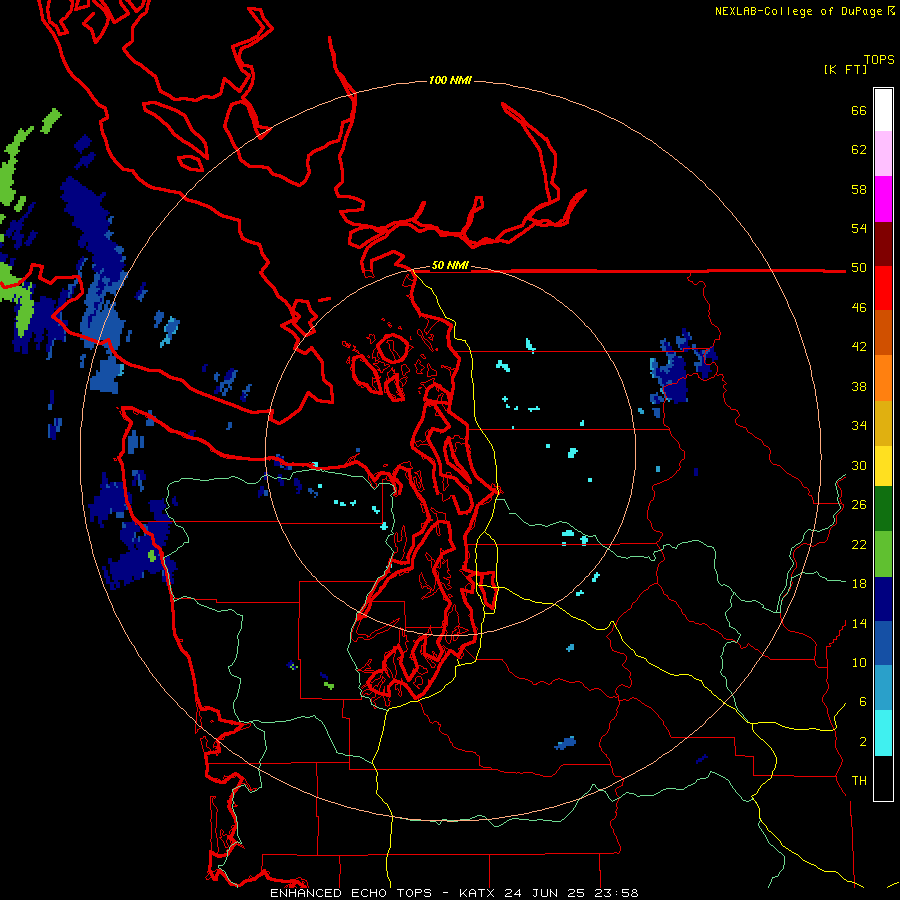This screenshot has height=900, width=900.
Task: Pick the navy blue swatch in the scale
Action: 883,599
